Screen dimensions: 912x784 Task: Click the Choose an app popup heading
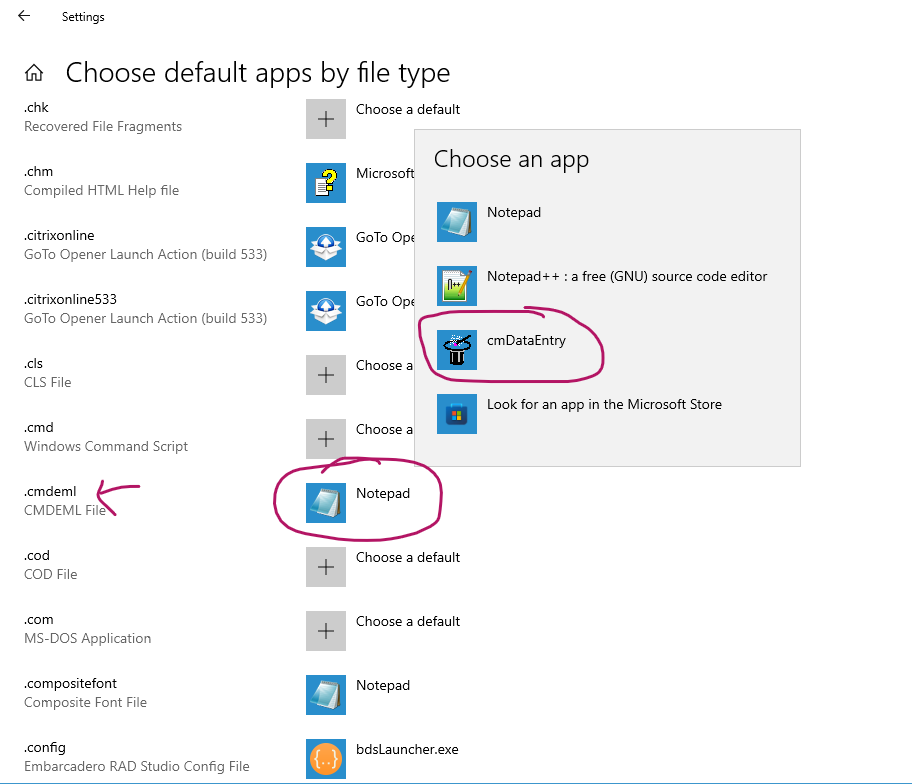click(511, 159)
